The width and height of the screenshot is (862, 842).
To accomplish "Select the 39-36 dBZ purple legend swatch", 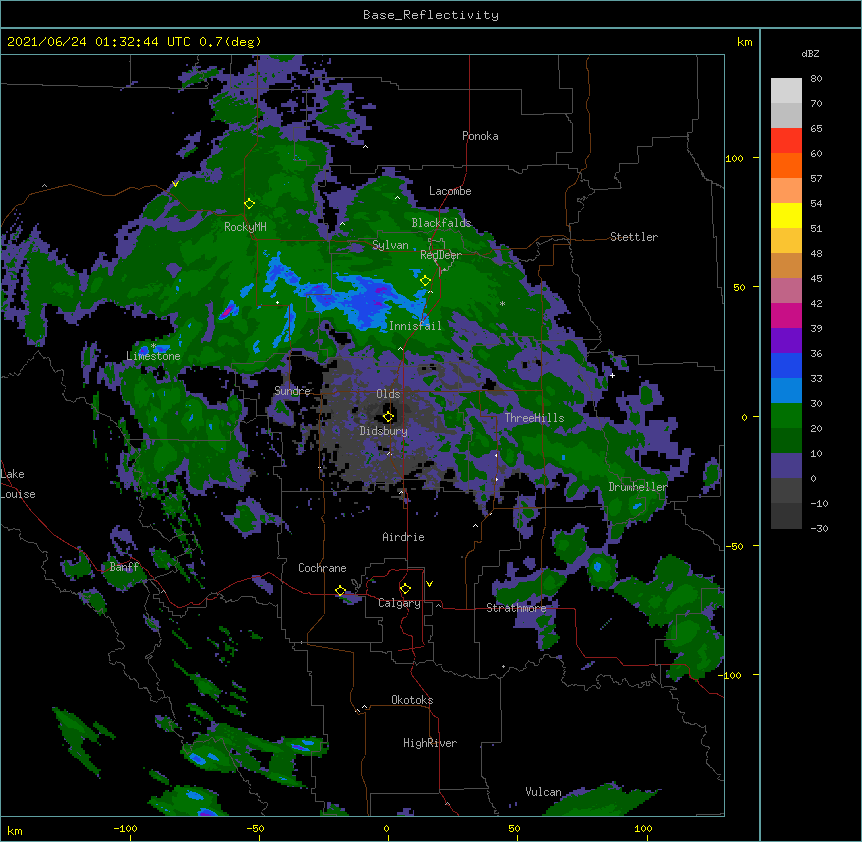I will coord(786,341).
